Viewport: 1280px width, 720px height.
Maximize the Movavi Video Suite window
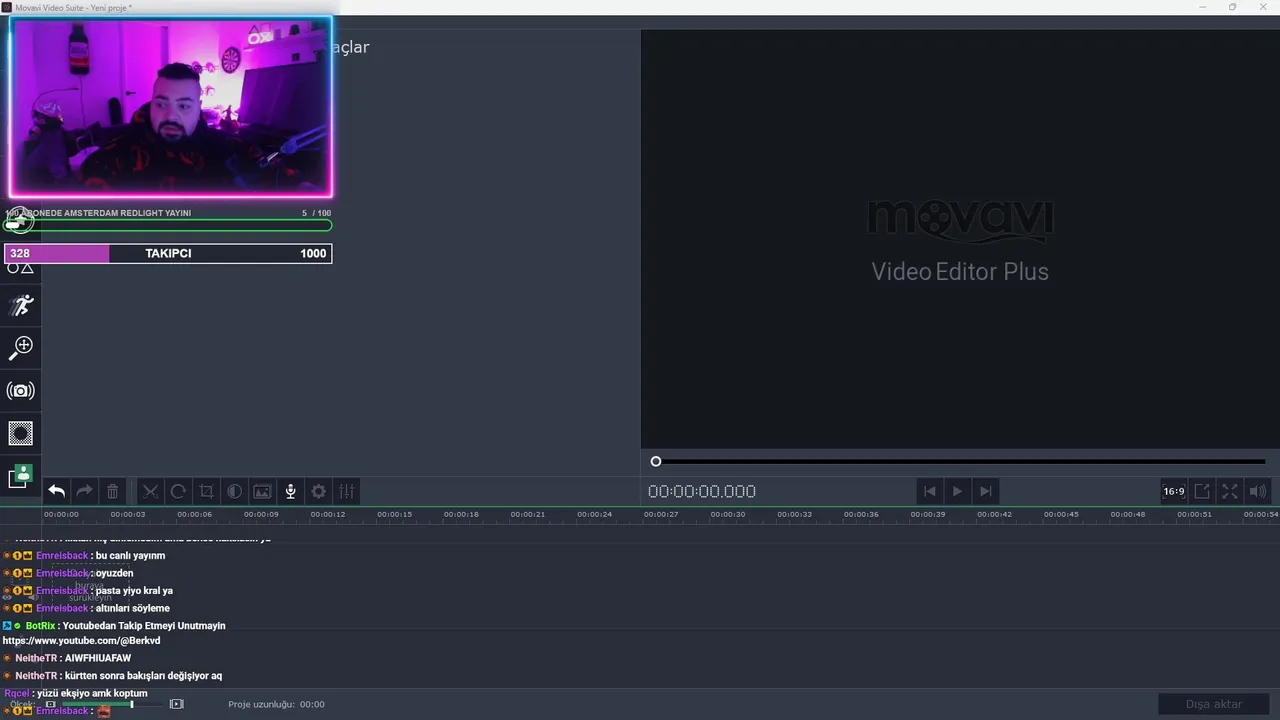1232,7
